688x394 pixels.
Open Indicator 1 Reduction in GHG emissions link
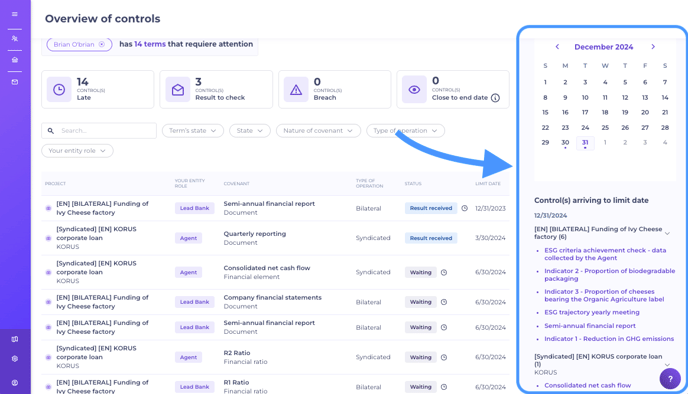pyautogui.click(x=609, y=339)
